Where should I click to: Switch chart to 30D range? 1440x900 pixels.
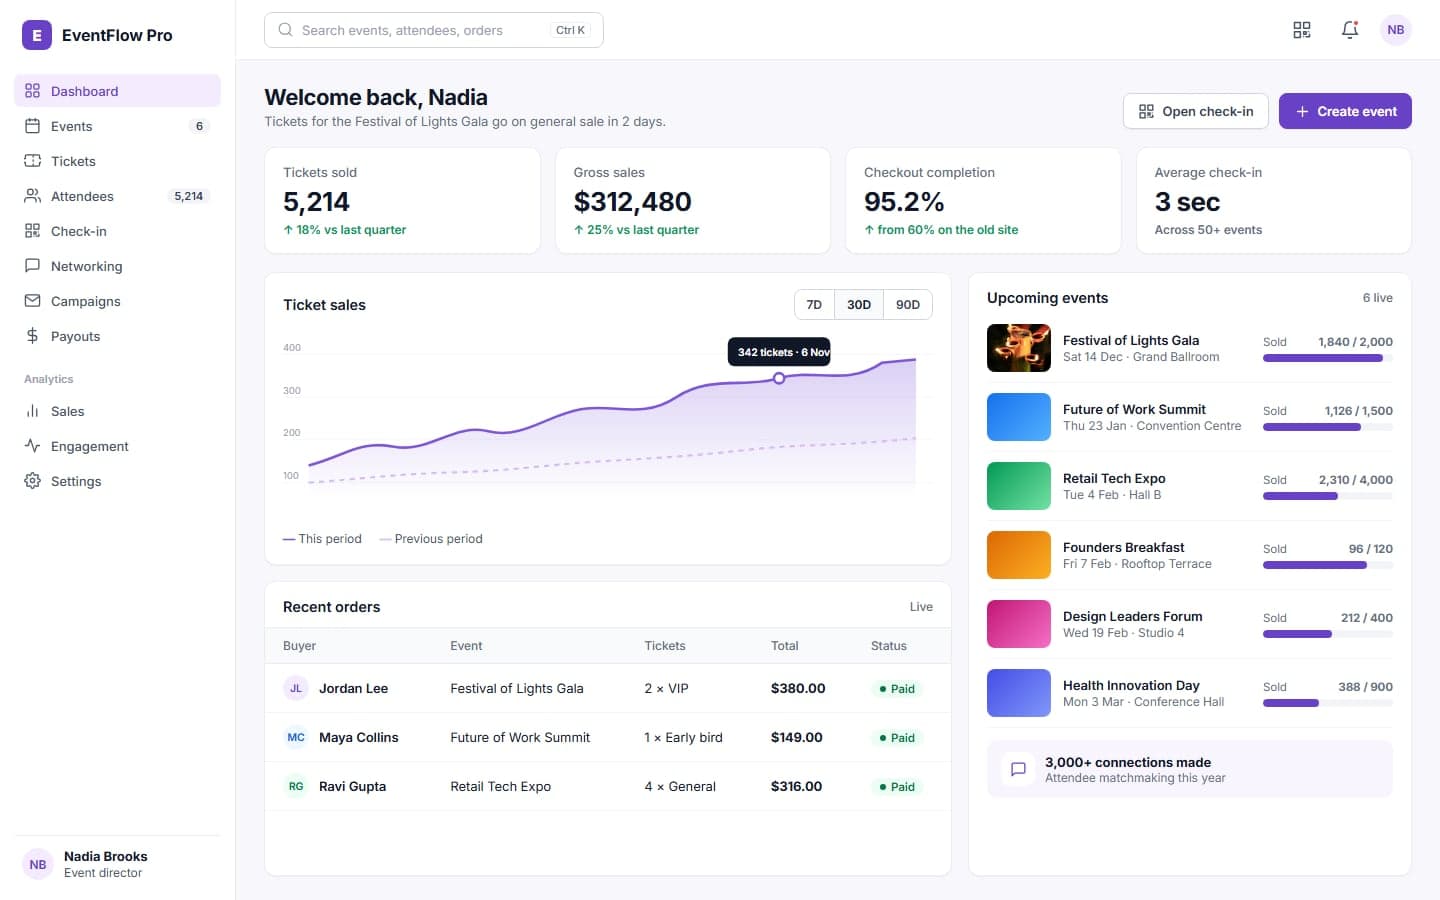(859, 305)
